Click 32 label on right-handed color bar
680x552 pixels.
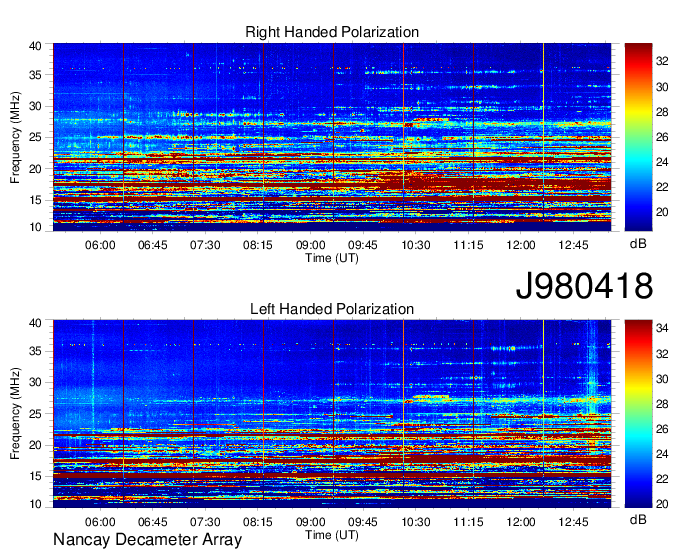[662, 62]
